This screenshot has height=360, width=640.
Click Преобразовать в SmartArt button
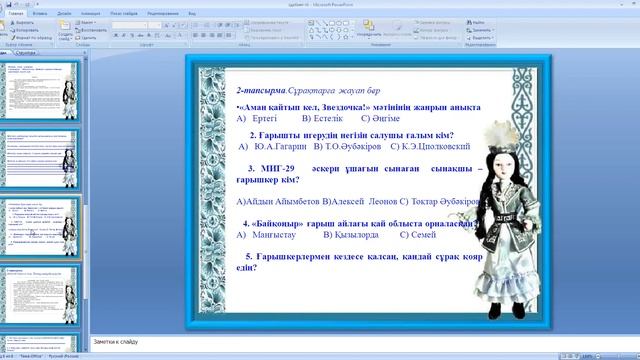point(271,38)
